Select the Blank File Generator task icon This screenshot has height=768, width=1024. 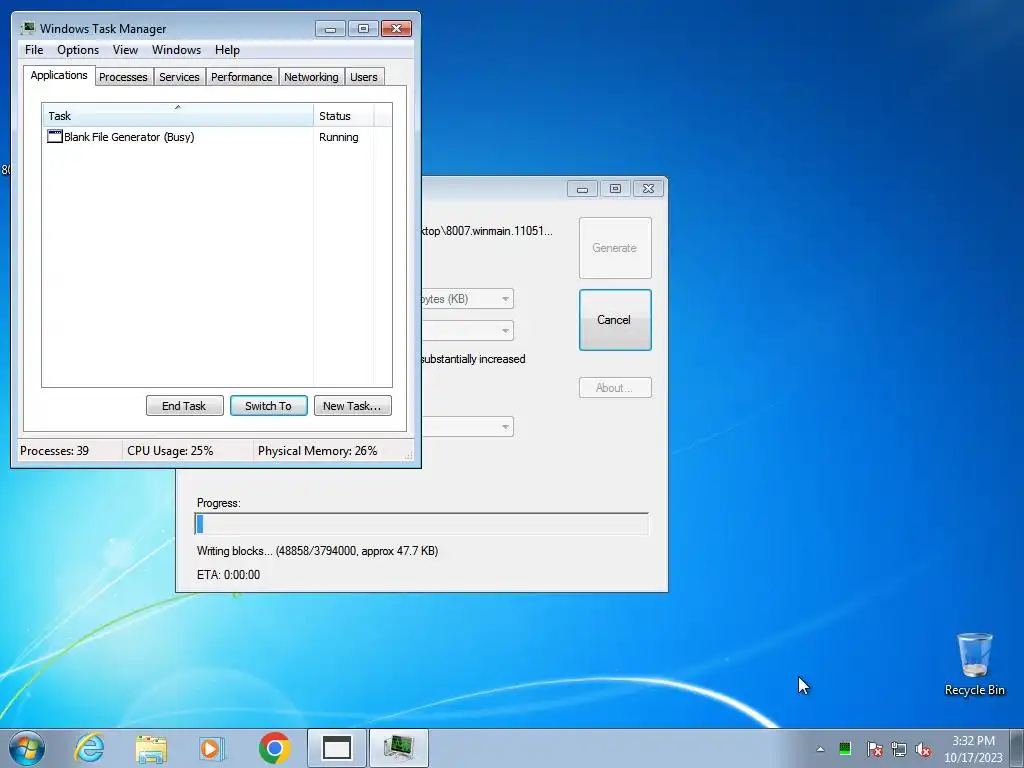click(x=55, y=136)
